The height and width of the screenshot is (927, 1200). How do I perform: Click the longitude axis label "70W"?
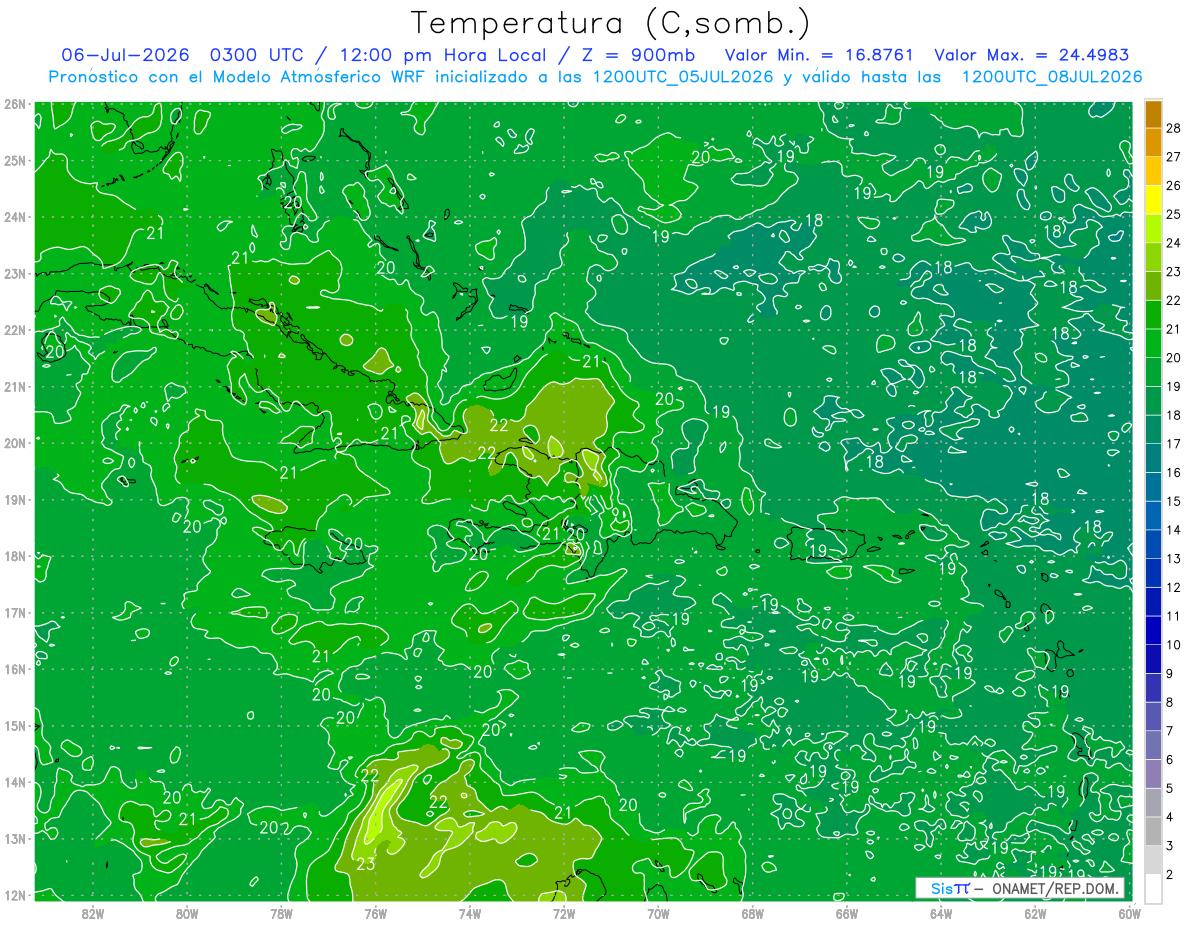tap(658, 914)
